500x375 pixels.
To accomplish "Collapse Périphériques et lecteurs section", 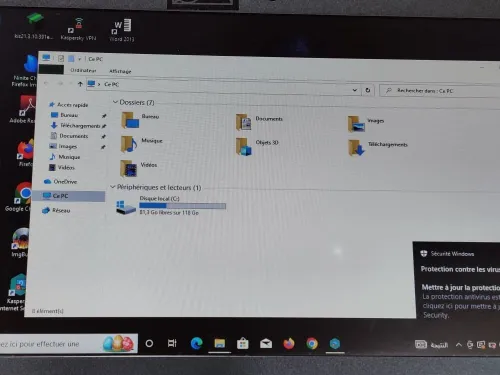I will pos(113,187).
